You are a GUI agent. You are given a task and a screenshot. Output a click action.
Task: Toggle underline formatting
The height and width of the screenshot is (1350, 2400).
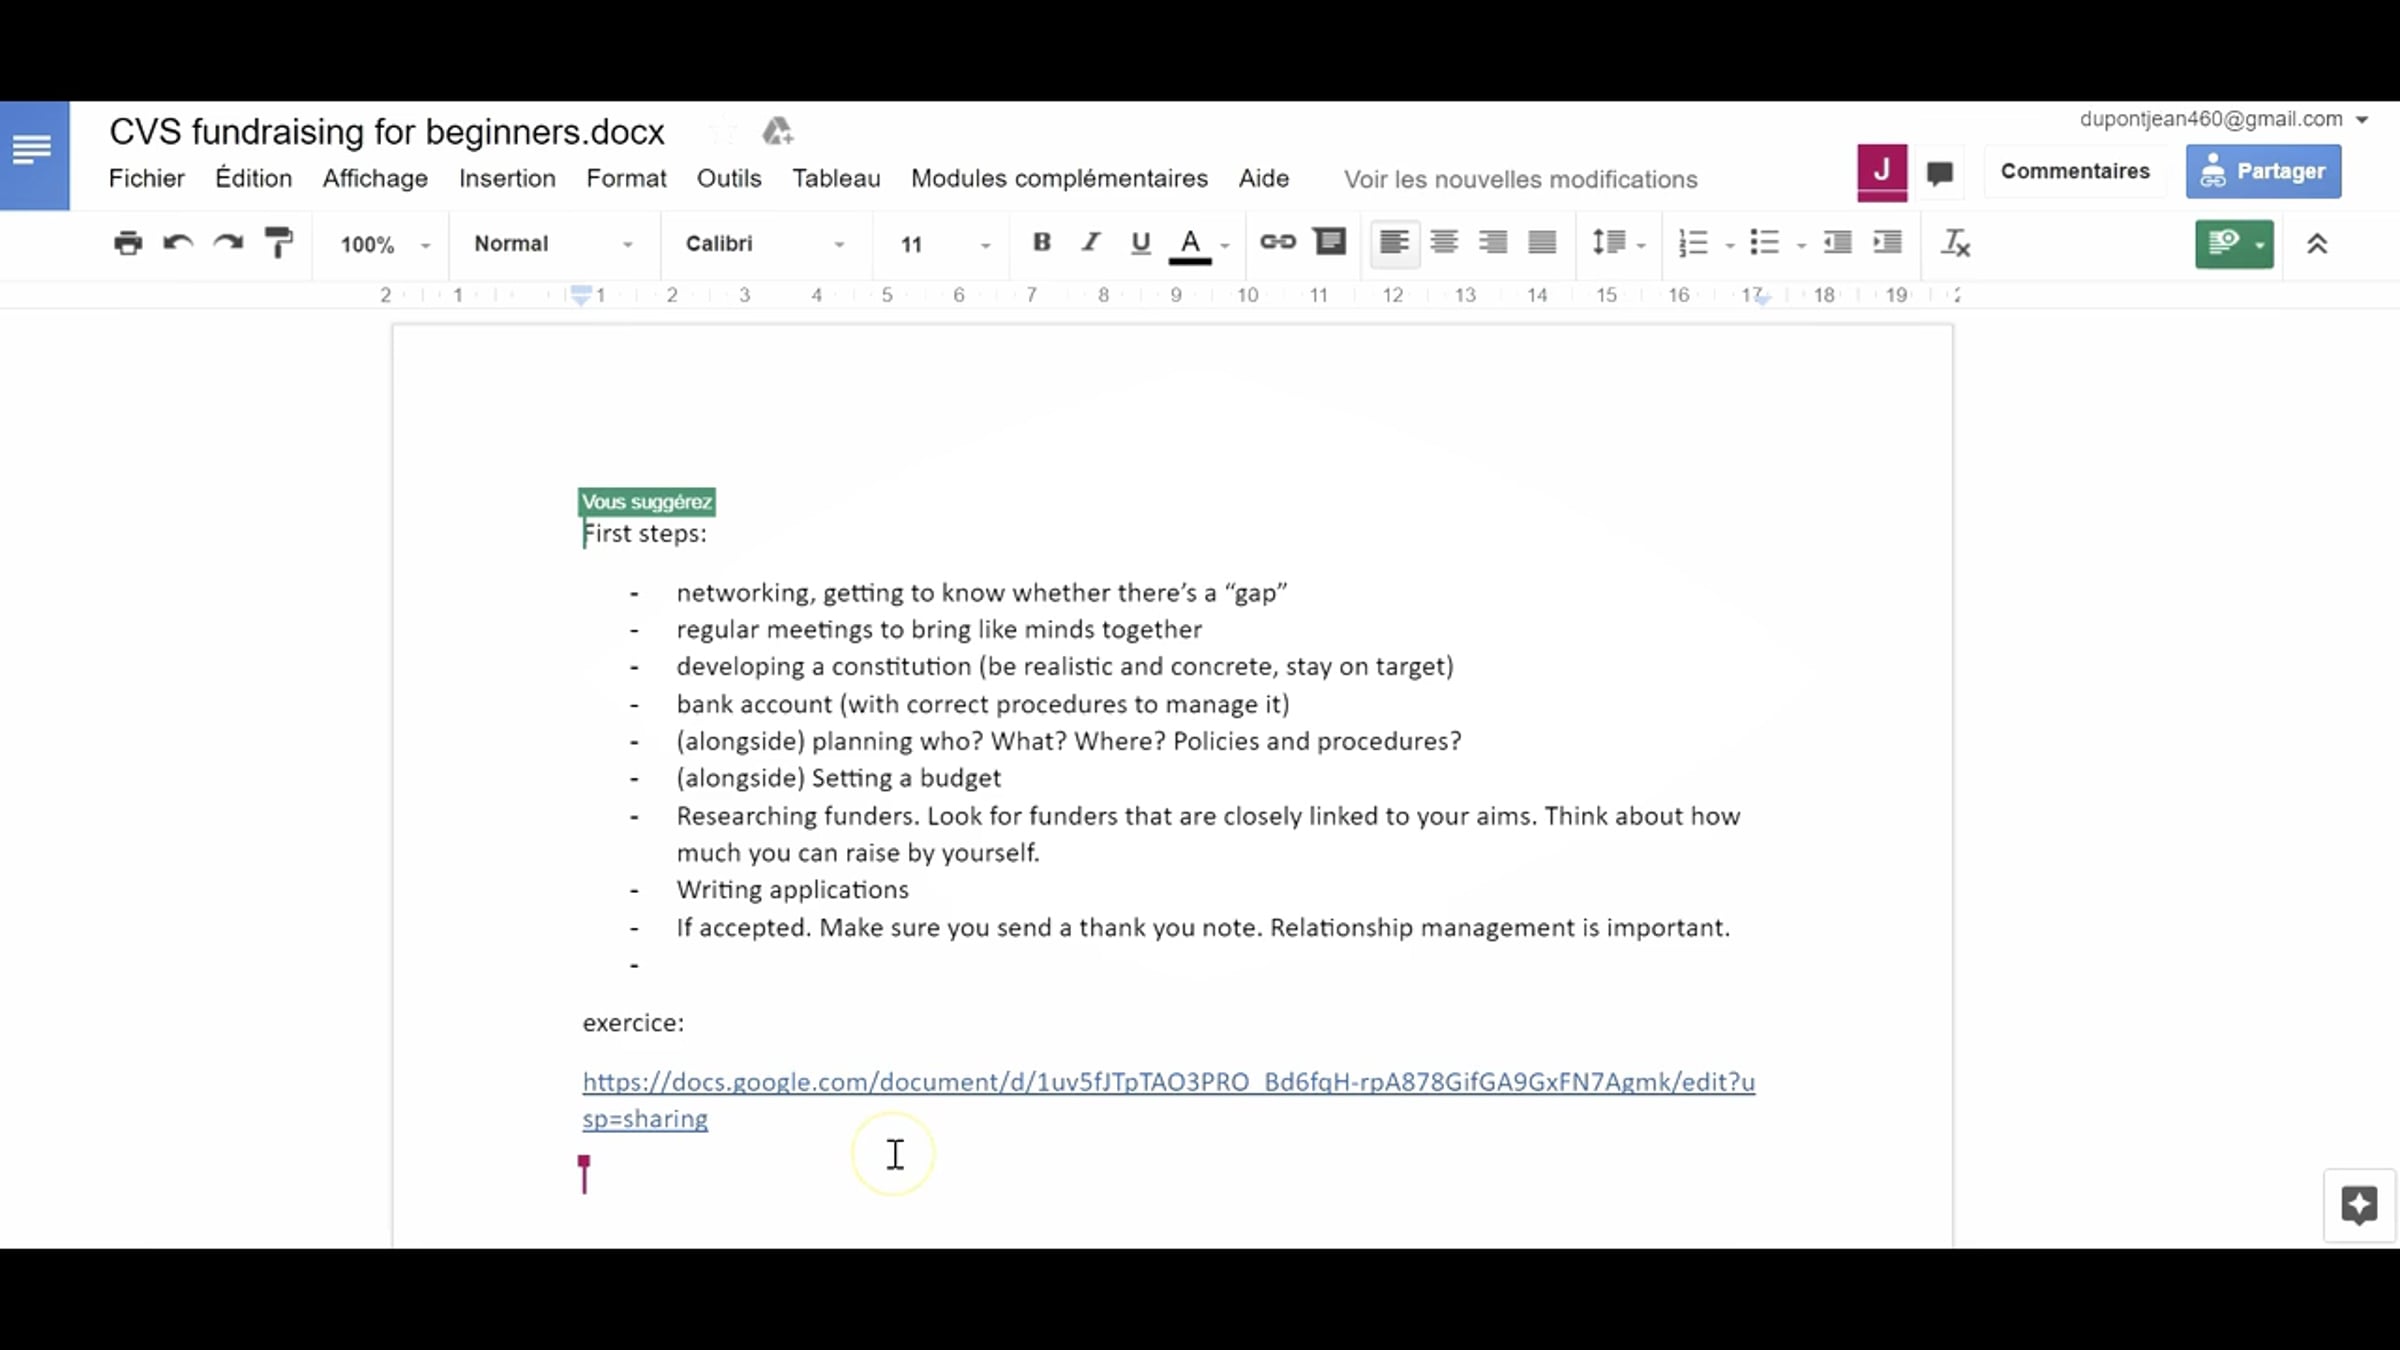point(1140,242)
